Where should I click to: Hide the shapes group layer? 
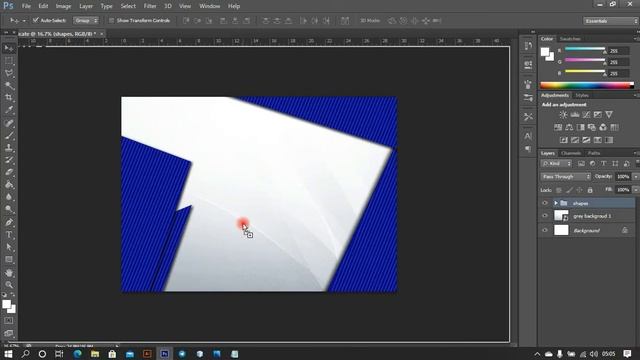545,203
